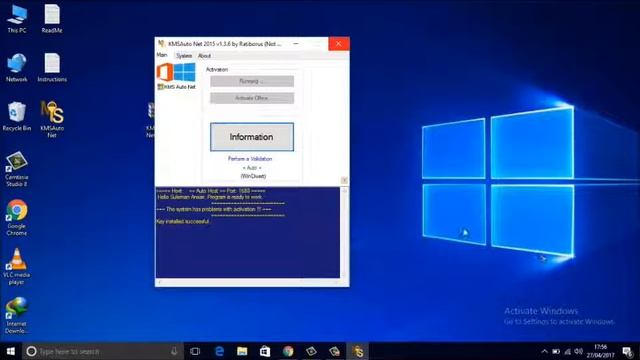
Task: Click the small button above the log scrollbar
Action: point(344,180)
